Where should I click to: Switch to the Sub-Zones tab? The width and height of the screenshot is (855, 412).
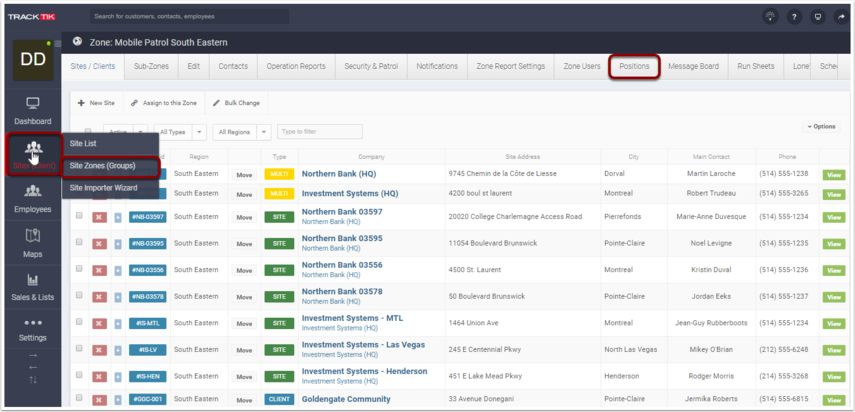click(x=151, y=66)
